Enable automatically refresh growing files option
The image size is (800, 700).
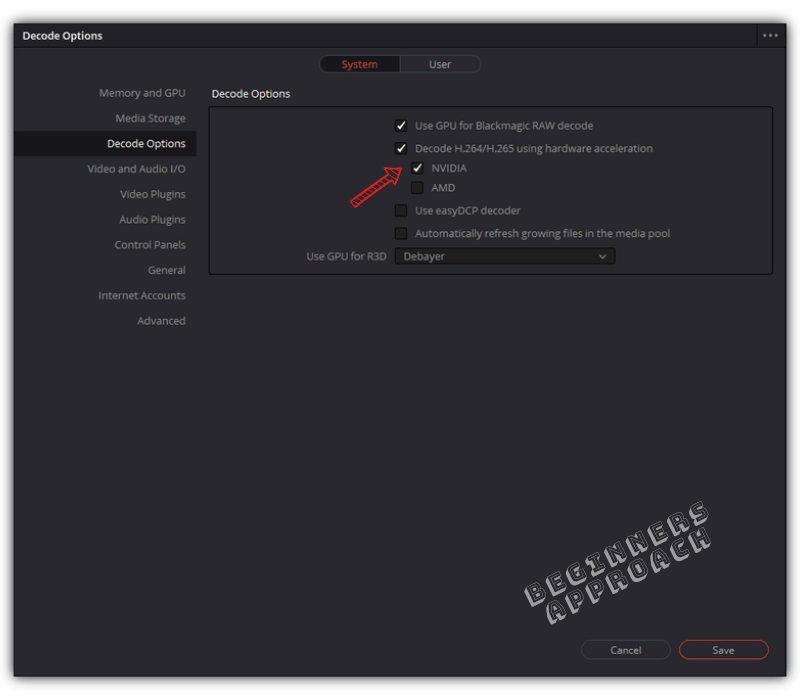(399, 232)
